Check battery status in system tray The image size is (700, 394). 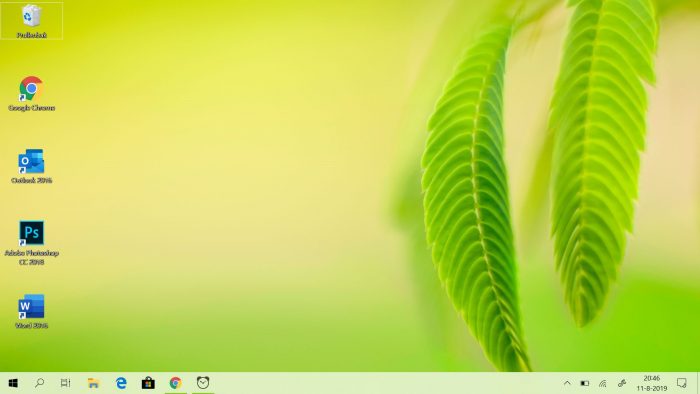585,383
